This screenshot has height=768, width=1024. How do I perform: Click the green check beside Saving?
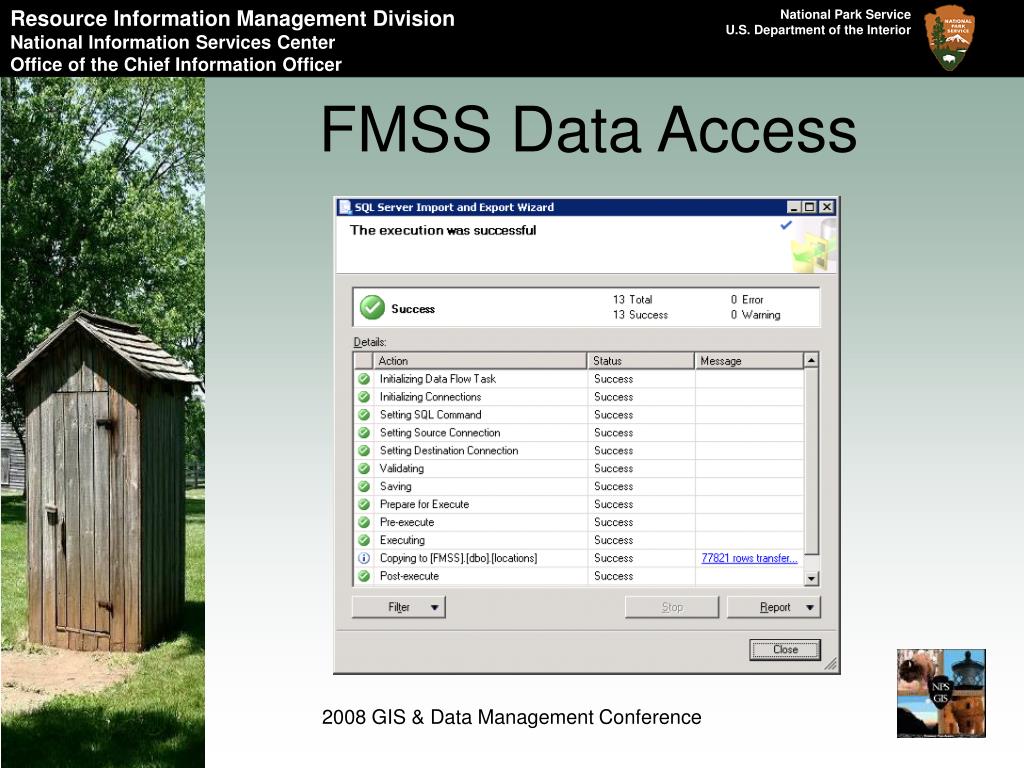[x=364, y=487]
